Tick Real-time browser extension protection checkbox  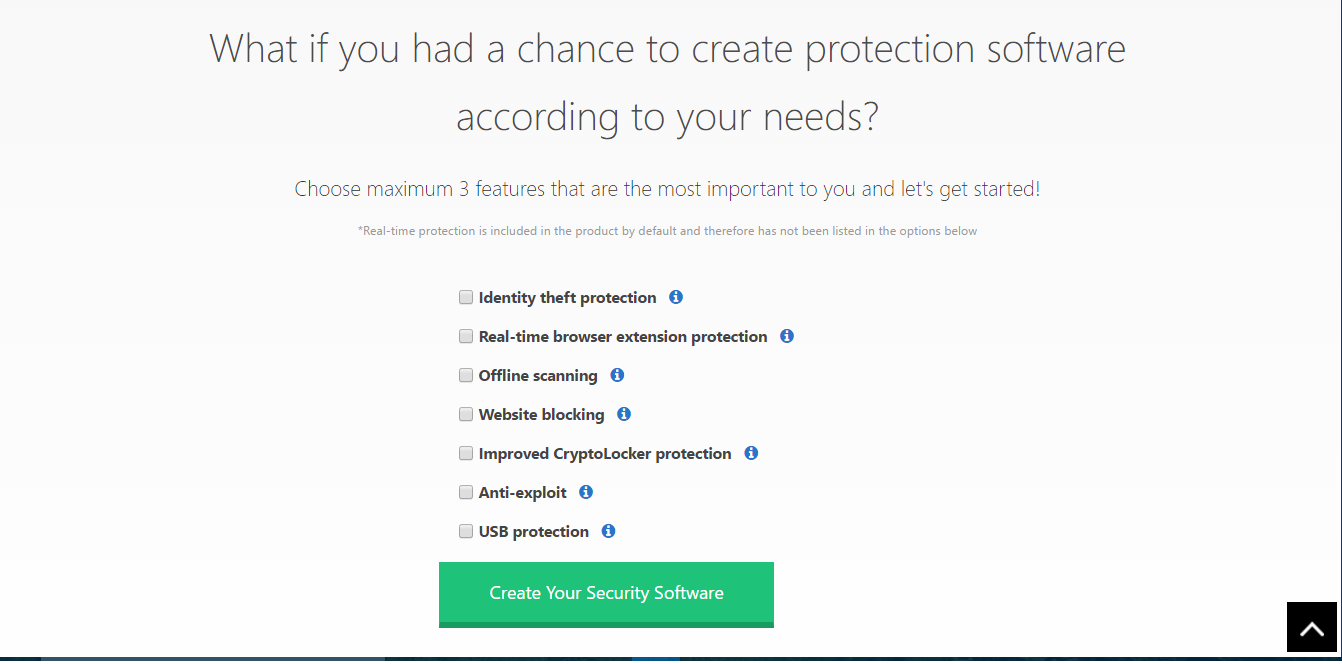[466, 336]
